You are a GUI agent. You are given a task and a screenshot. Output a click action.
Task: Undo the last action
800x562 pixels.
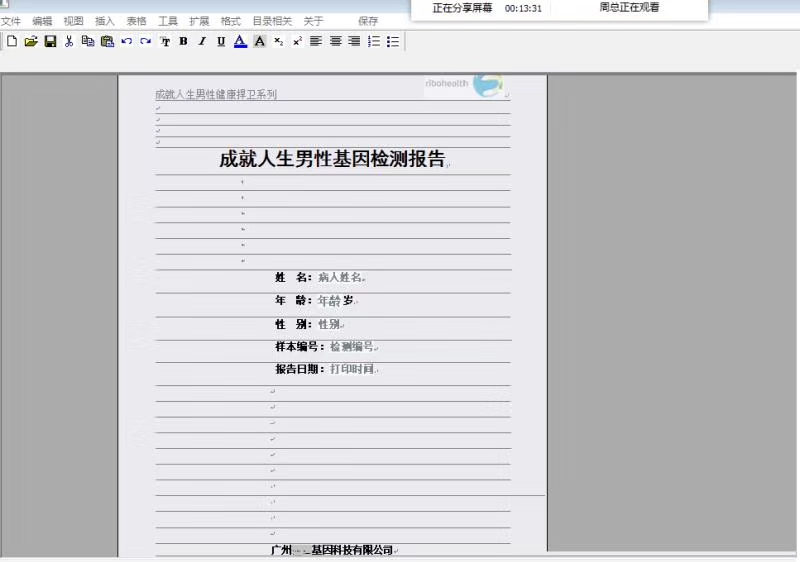point(126,41)
